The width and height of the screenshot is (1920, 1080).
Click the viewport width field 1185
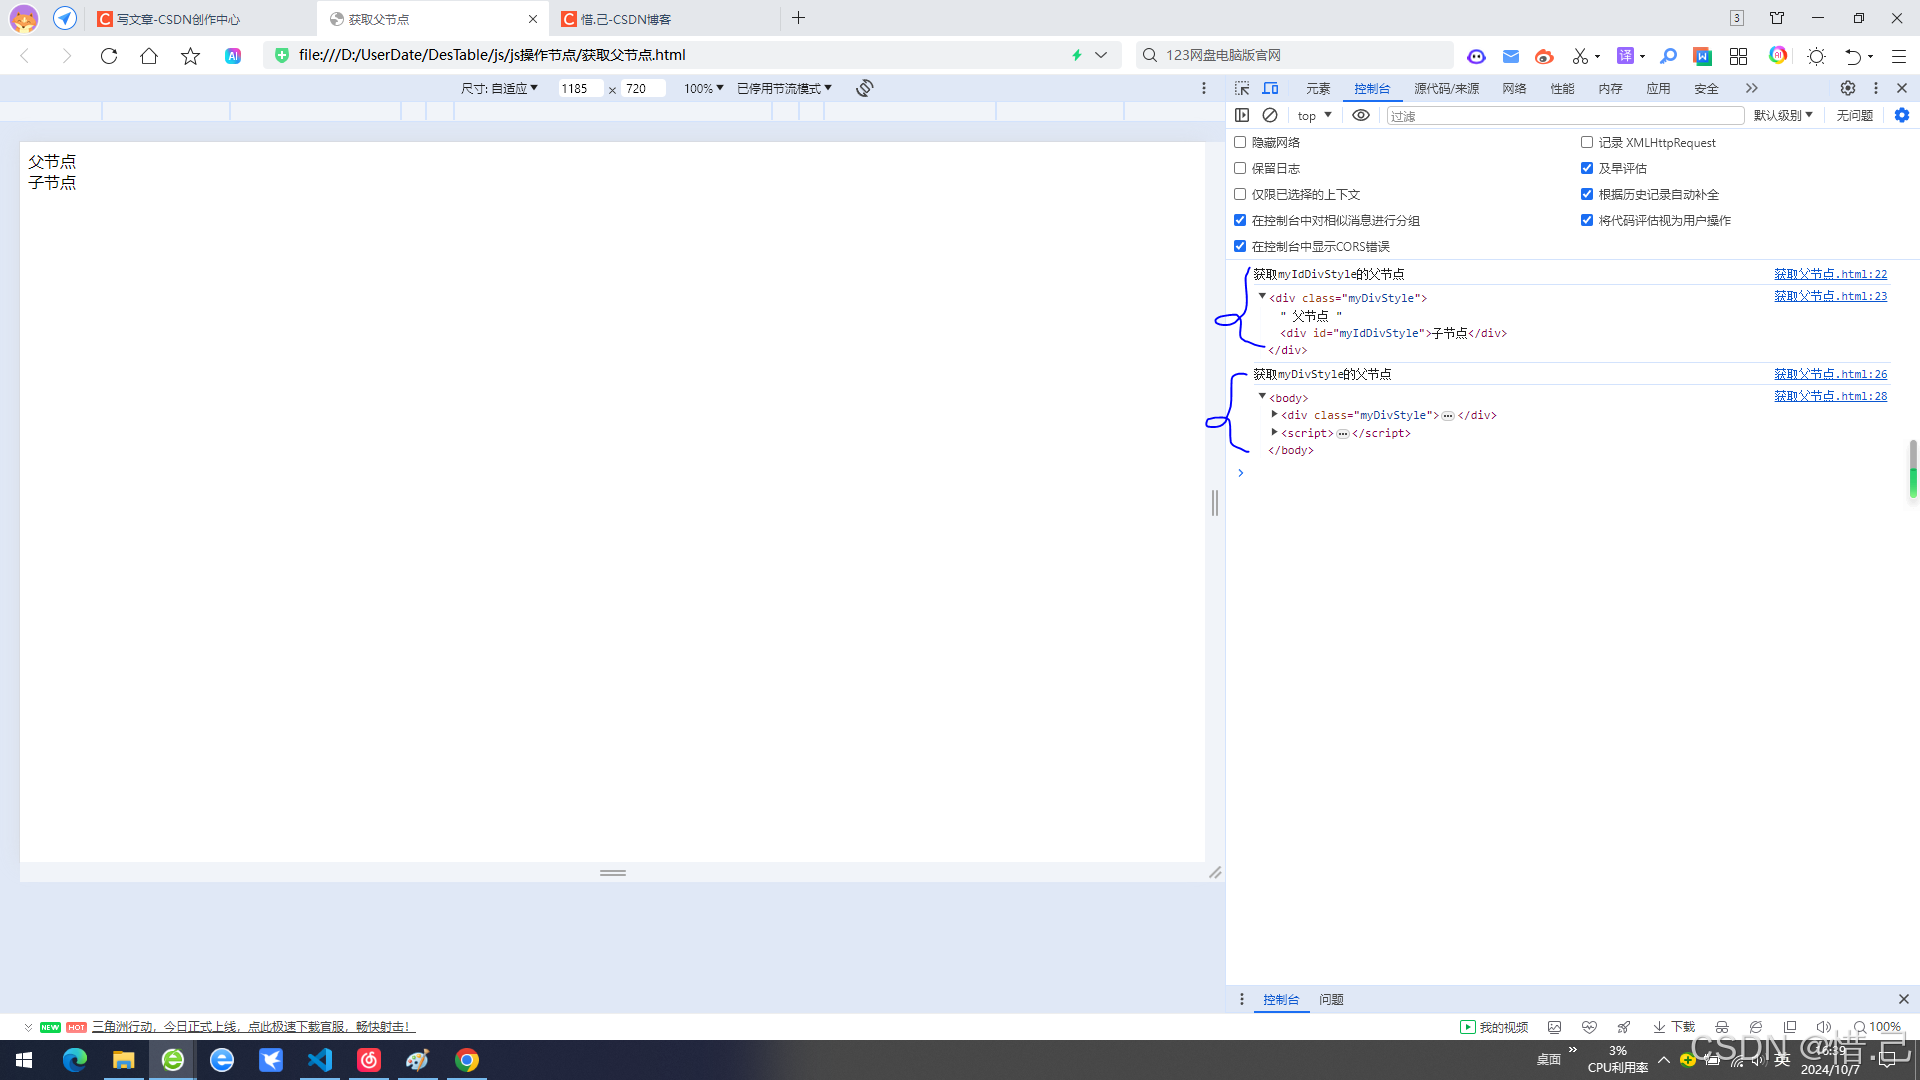pos(580,88)
